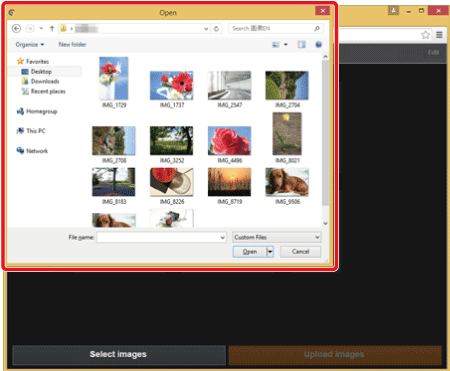Open the browser hamburger menu
This screenshot has height=371, width=450.
(x=439, y=35)
